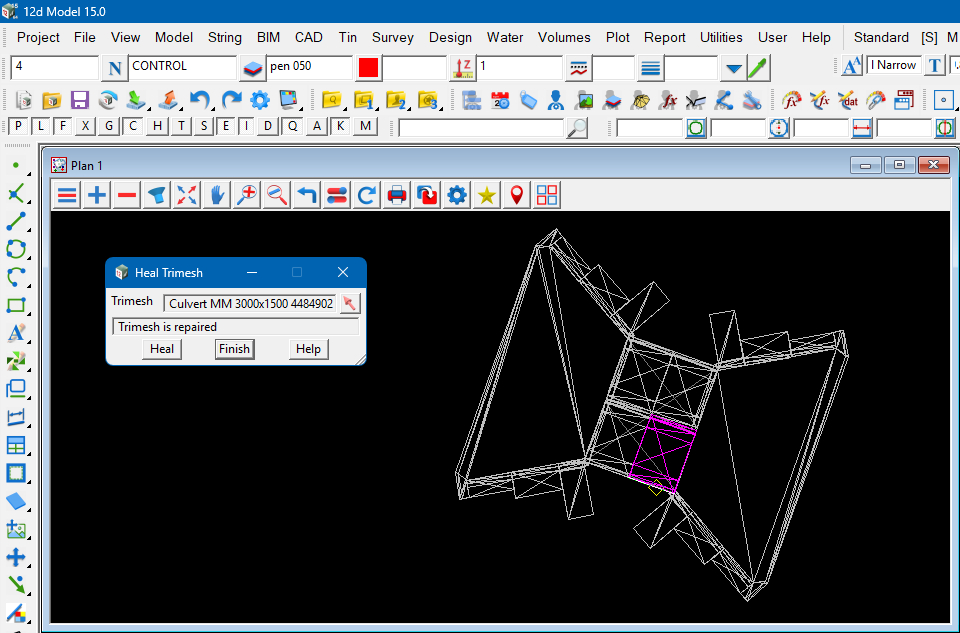Click the print icon in the Plan 1 toolbar

pos(397,195)
